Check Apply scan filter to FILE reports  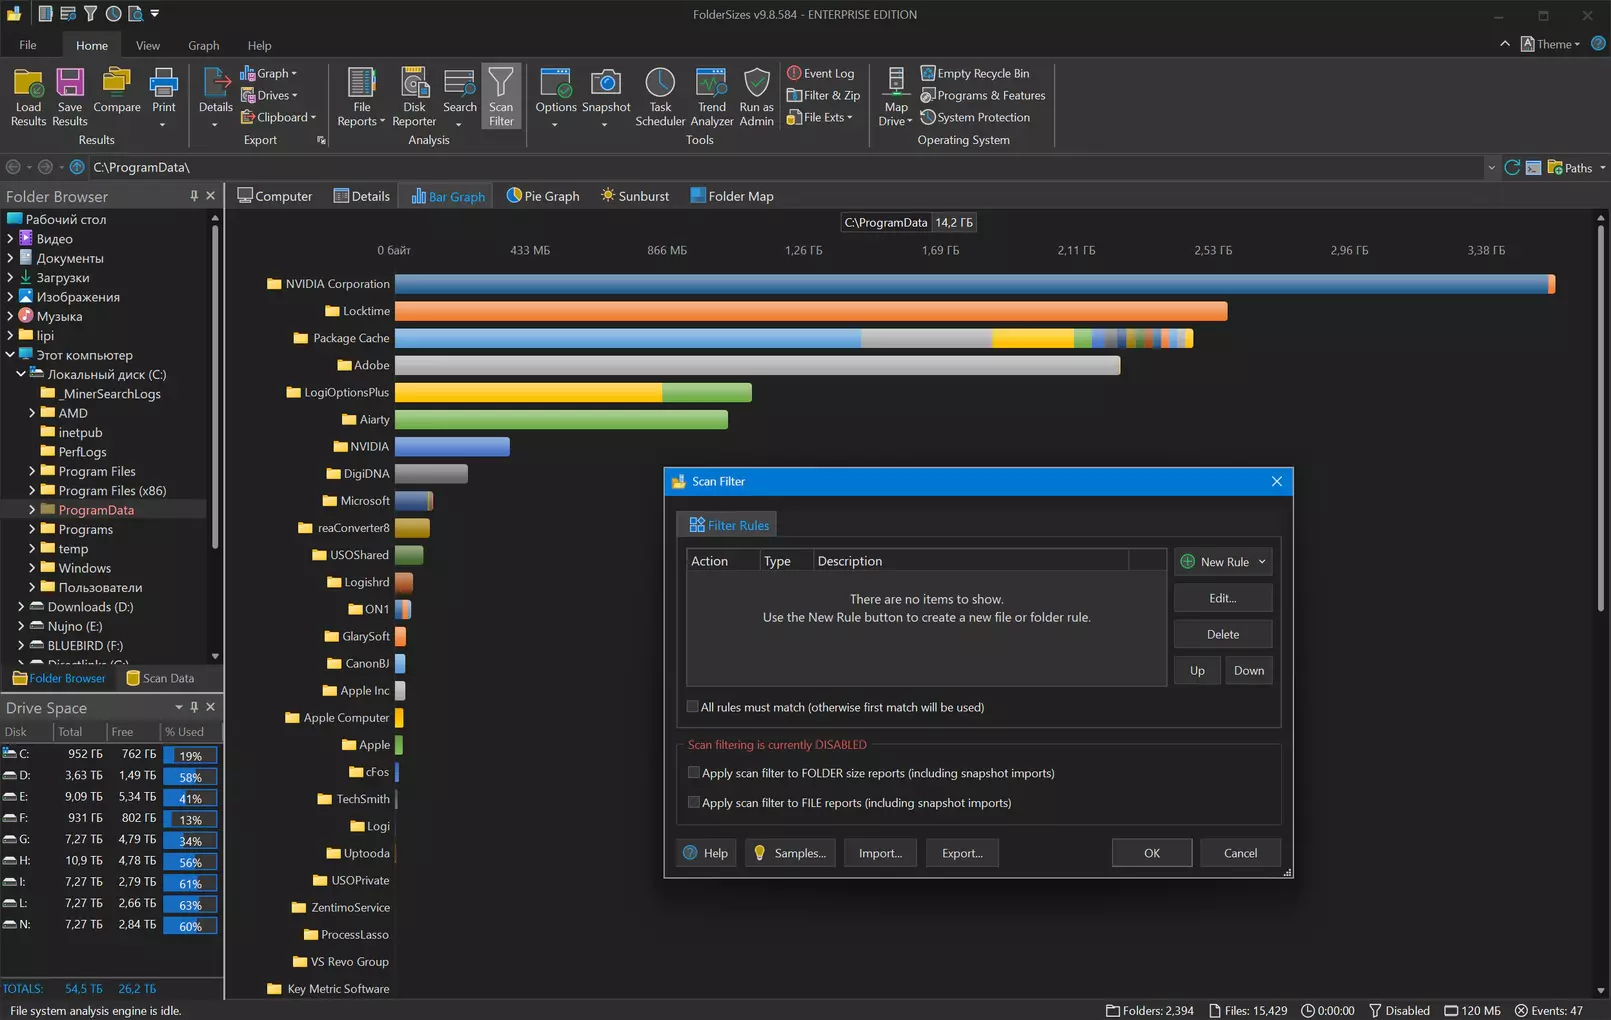694,803
